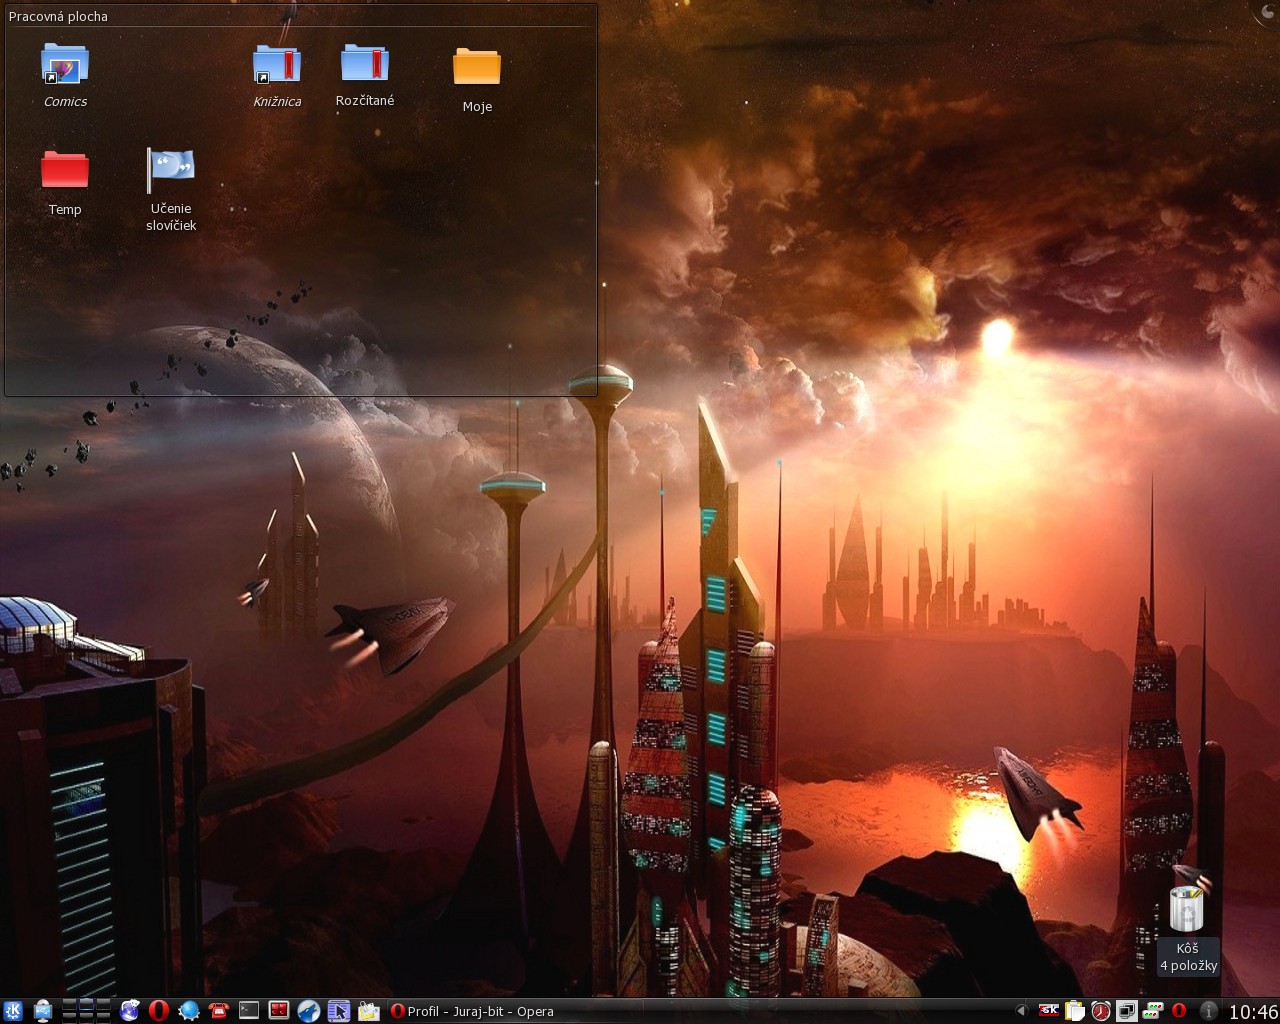Open the folder notes launcher in the panel
Viewport: 1280px width, 1024px height.
click(x=369, y=1011)
